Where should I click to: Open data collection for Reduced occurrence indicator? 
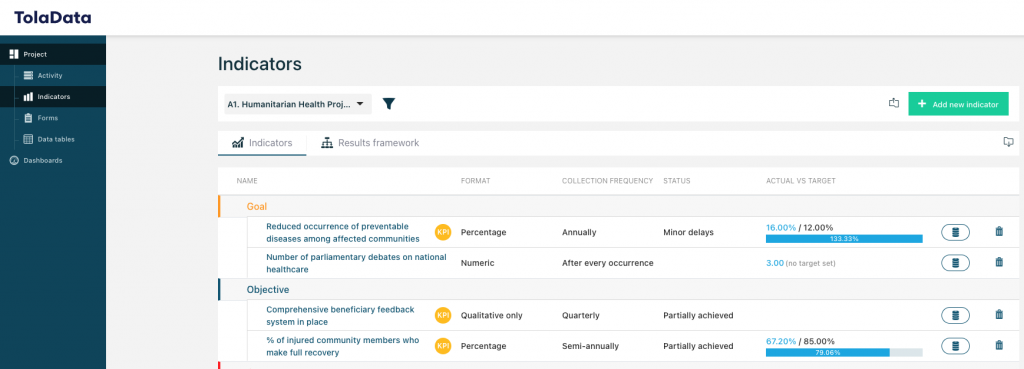tap(955, 232)
